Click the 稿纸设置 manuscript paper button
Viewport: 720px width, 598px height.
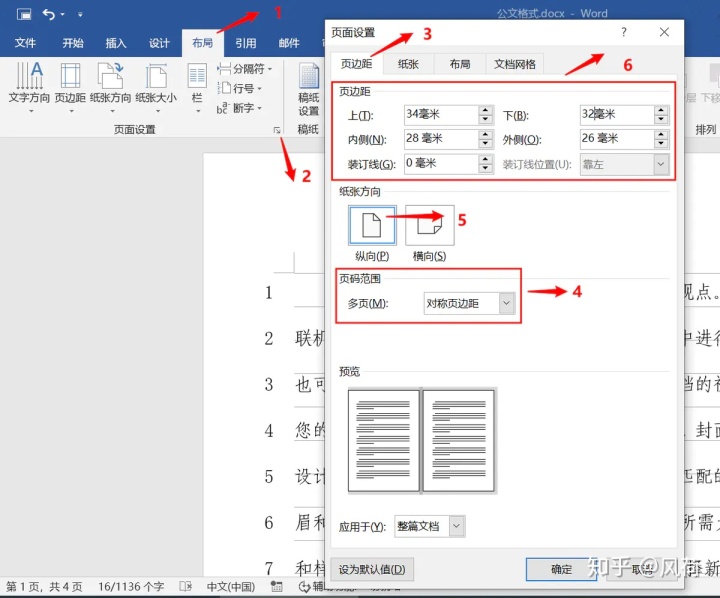point(309,90)
